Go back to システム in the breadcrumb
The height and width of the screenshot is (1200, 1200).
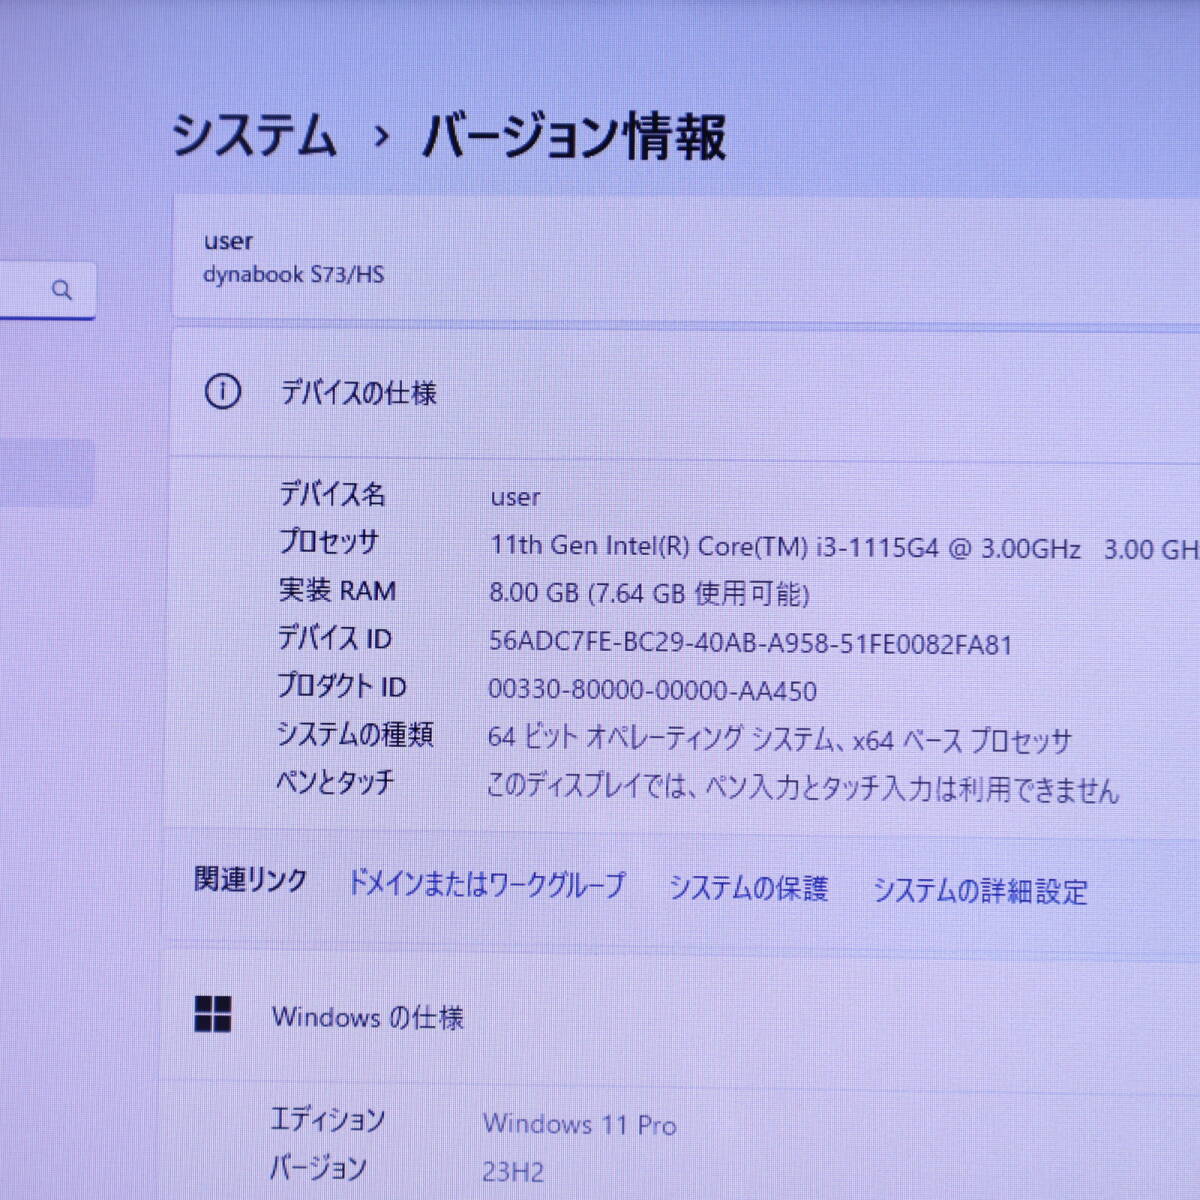point(254,134)
